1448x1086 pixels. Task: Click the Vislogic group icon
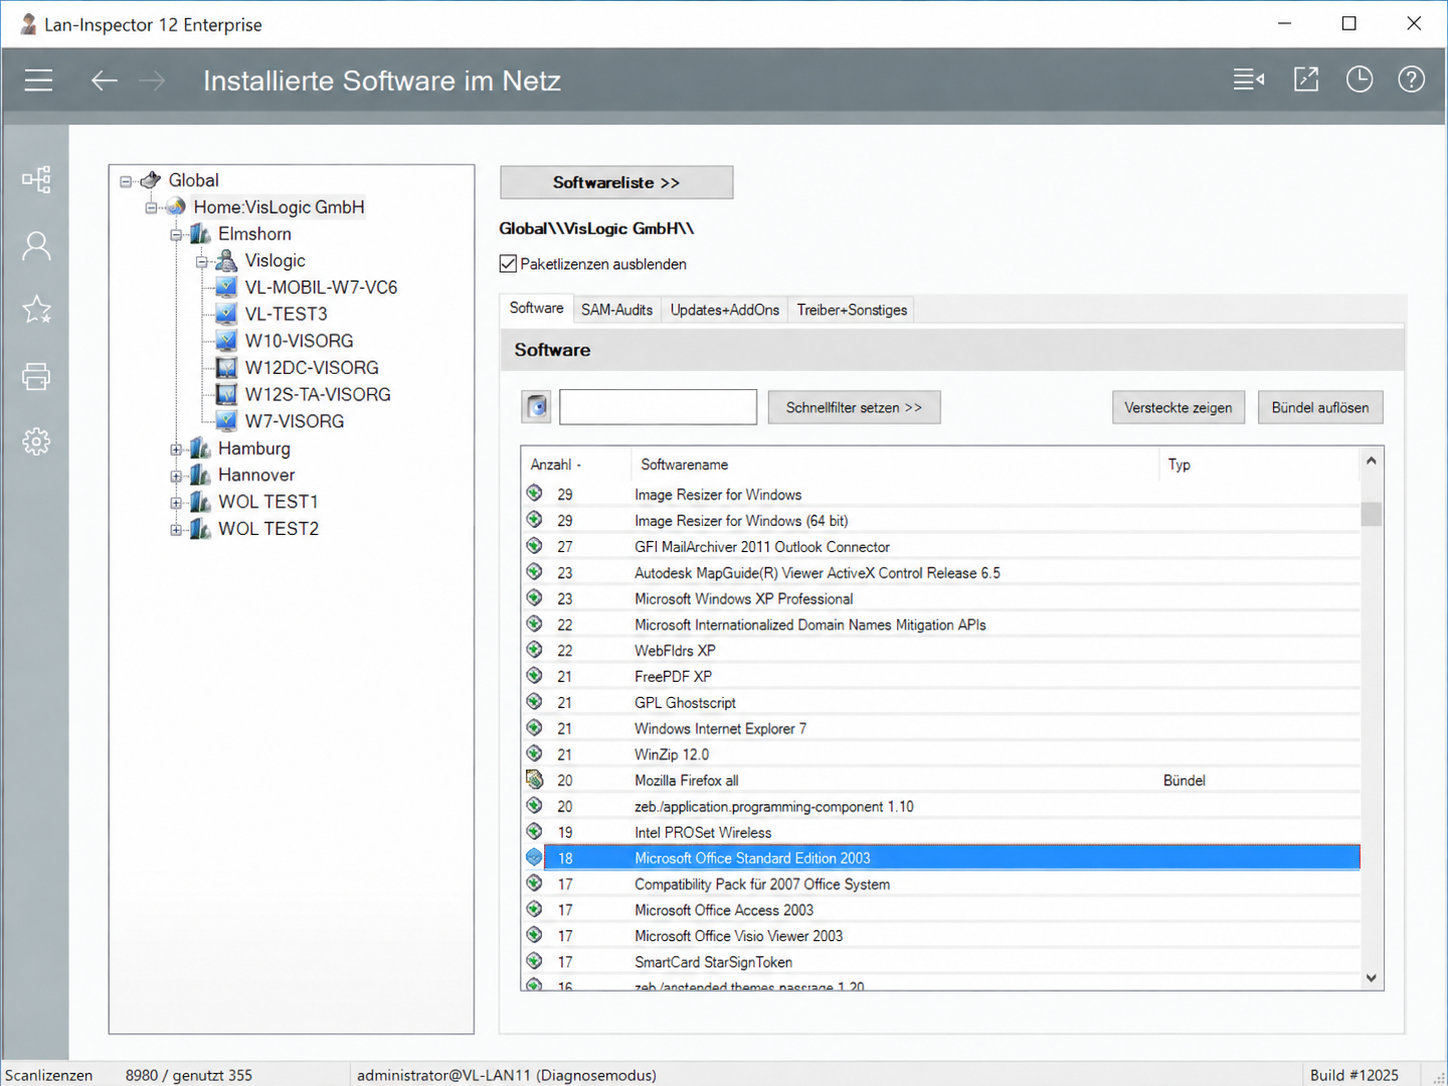tap(227, 260)
